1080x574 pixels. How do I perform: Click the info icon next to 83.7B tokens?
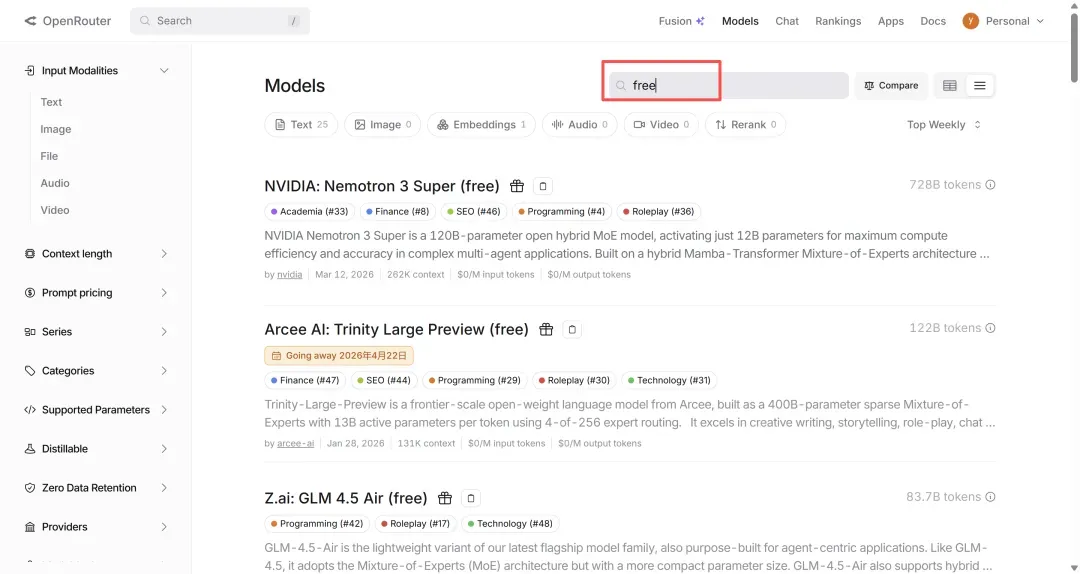point(990,497)
